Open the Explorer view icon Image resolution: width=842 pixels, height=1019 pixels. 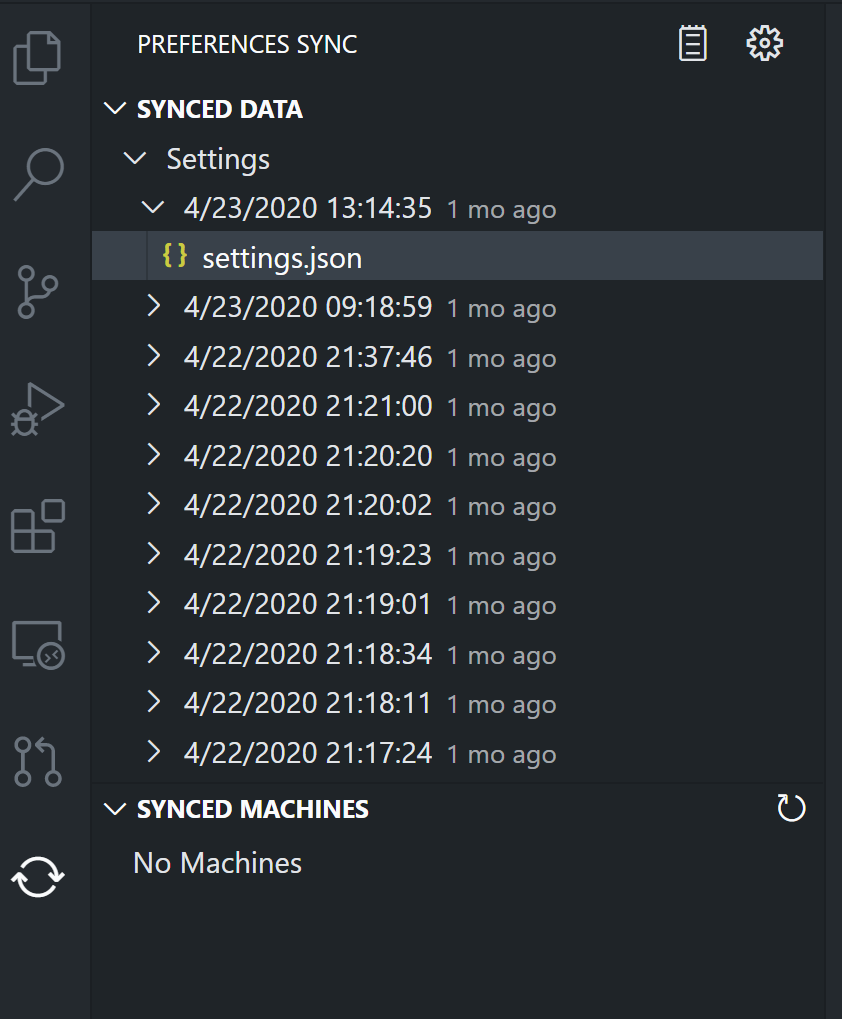37,58
